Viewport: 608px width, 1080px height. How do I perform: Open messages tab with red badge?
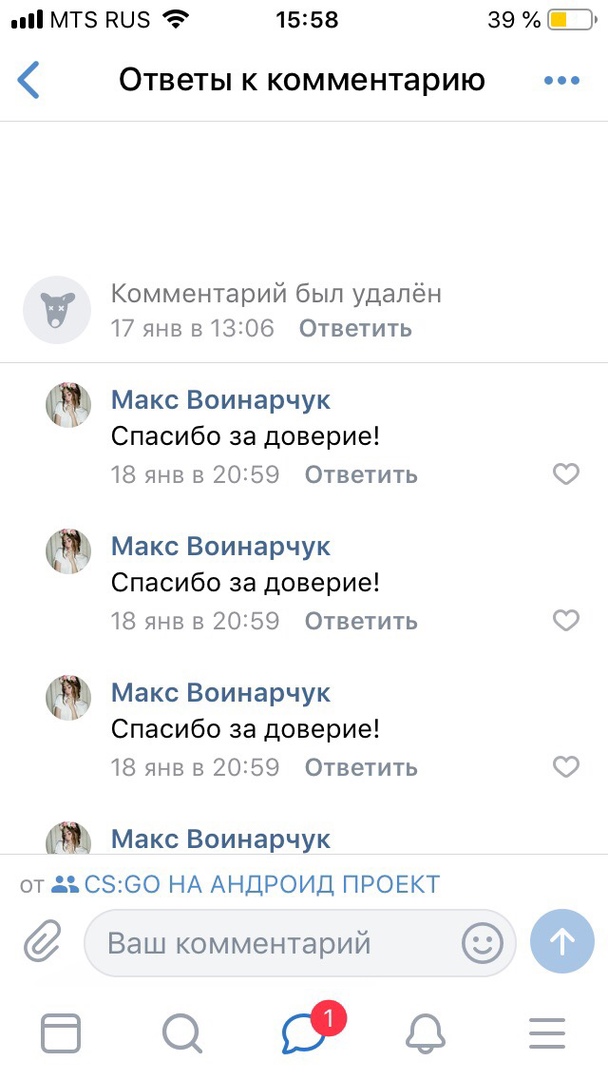pyautogui.click(x=304, y=1032)
